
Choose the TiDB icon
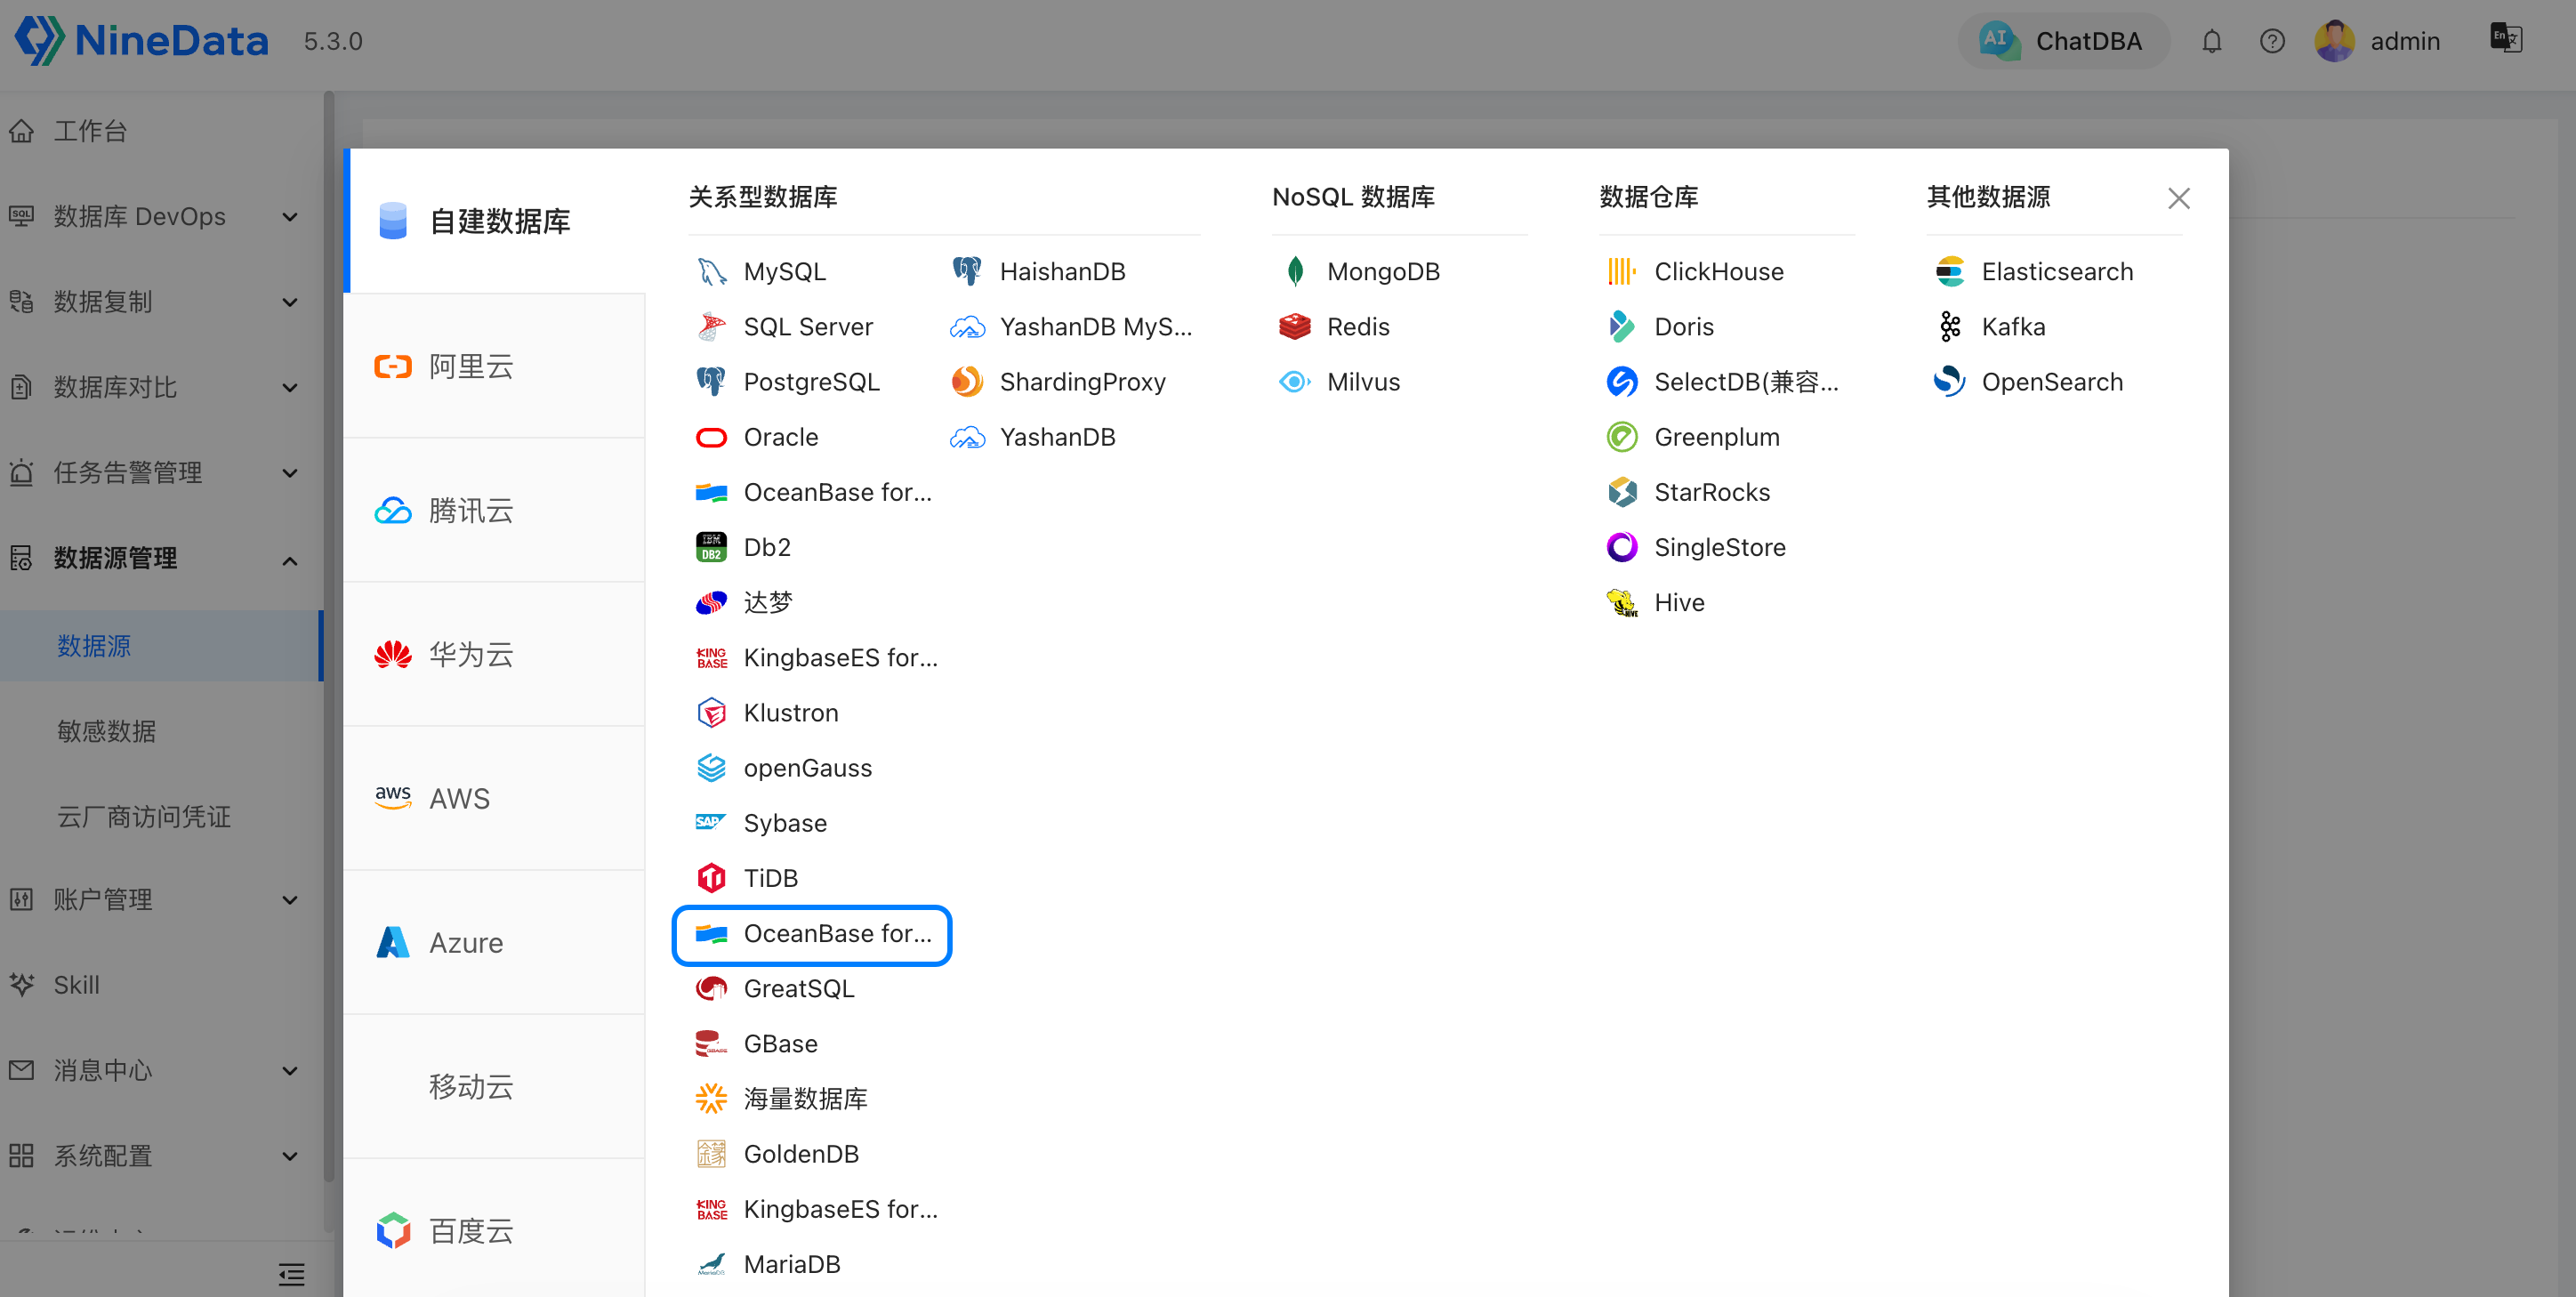pyautogui.click(x=711, y=878)
